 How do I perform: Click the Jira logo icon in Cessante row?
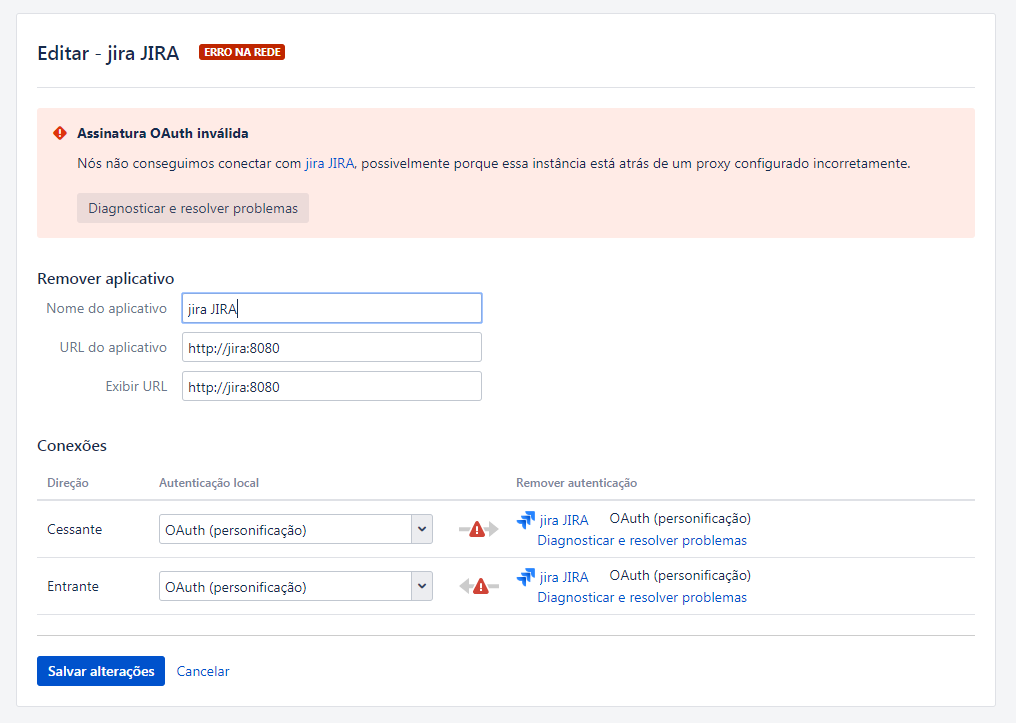coord(525,520)
